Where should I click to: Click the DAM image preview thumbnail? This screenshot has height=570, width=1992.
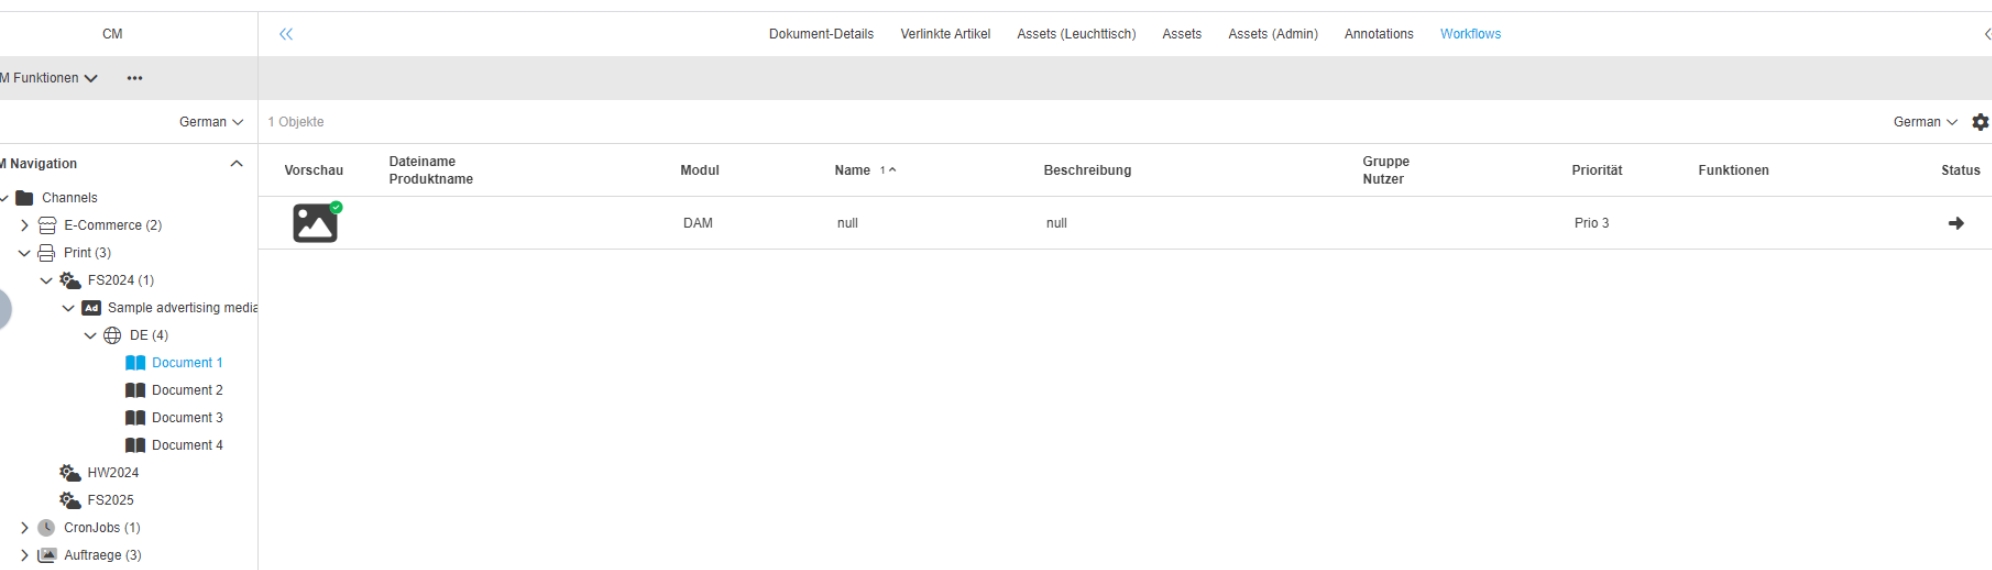point(315,223)
